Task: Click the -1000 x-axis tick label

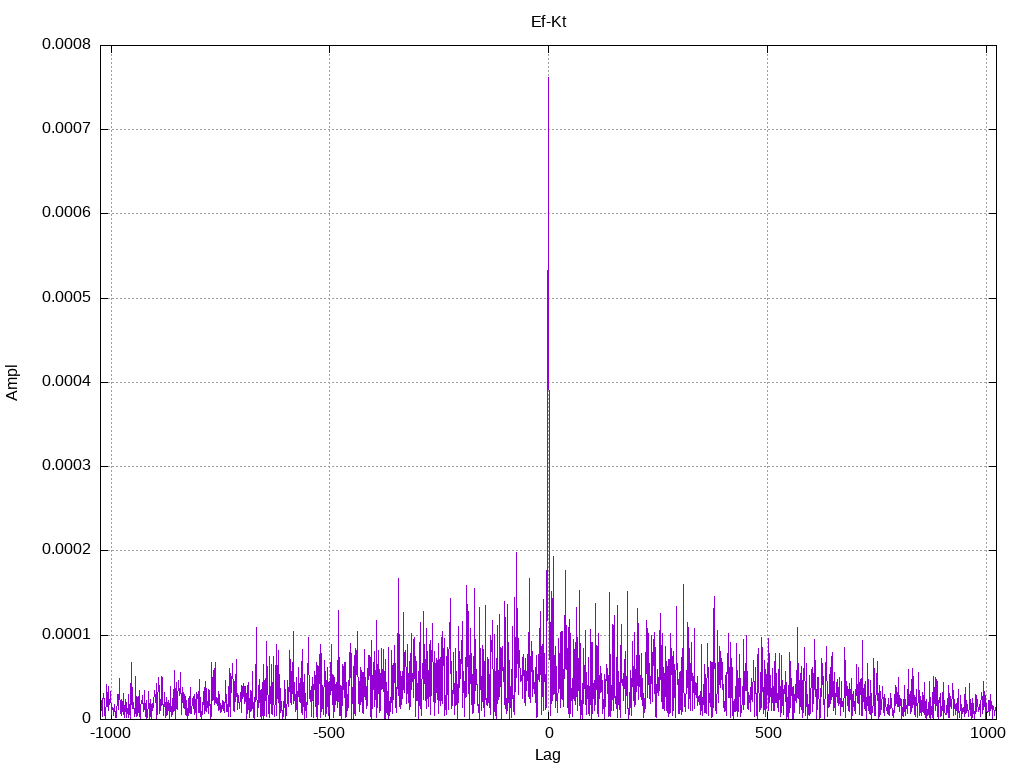Action: pyautogui.click(x=110, y=733)
